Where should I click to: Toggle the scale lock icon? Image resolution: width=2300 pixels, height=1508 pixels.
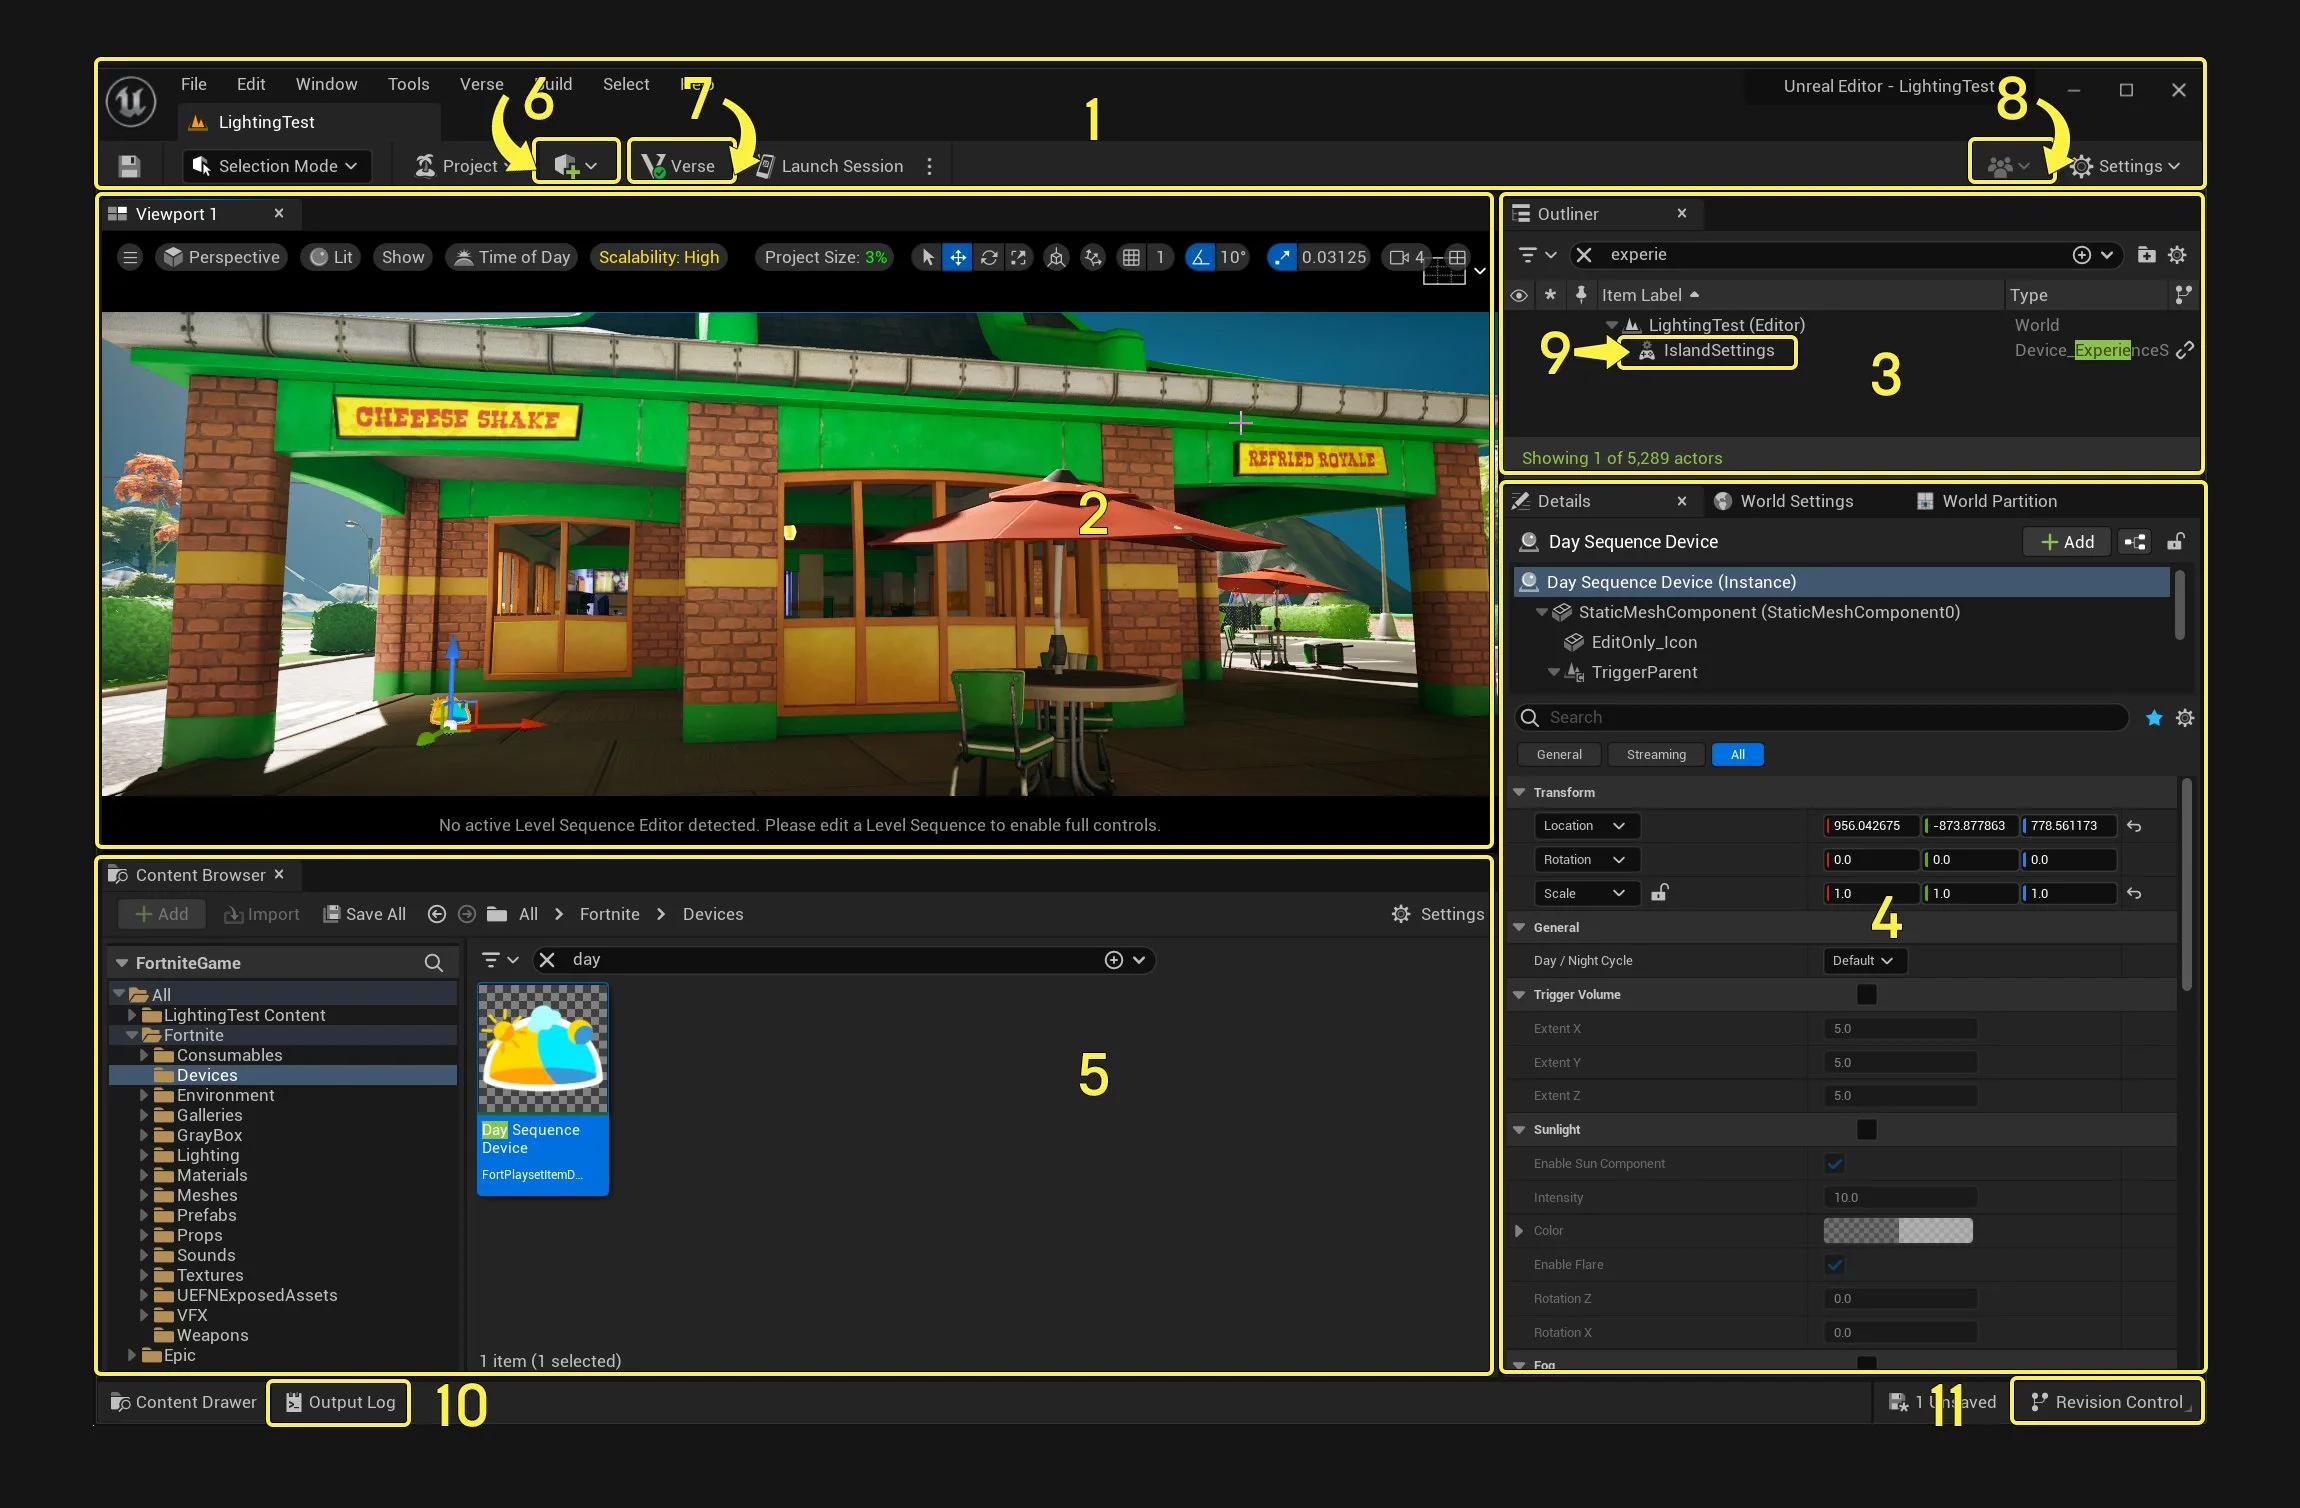pos(1659,893)
